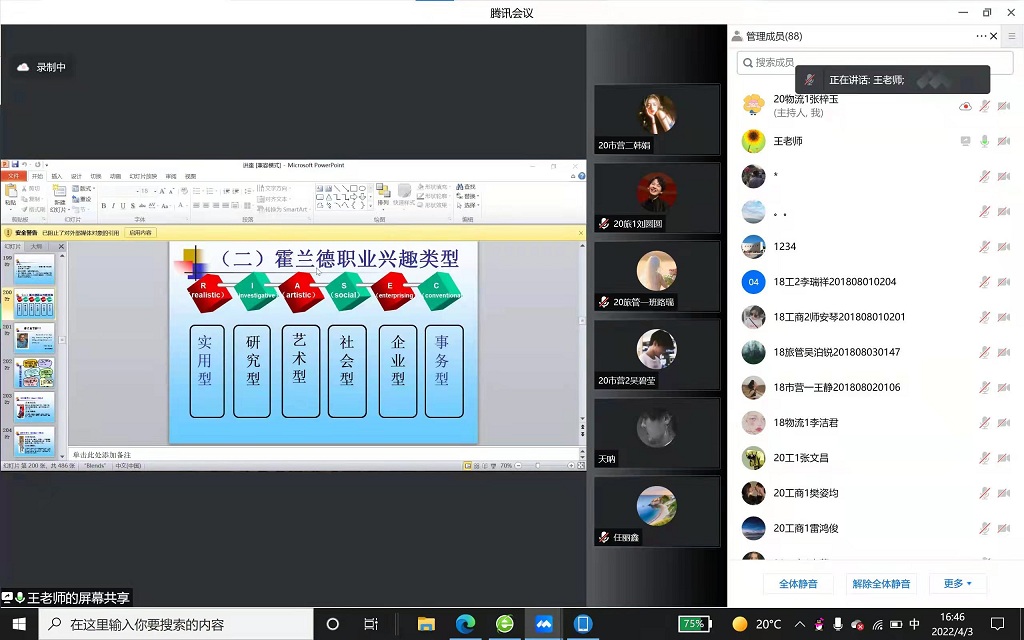The width and height of the screenshot is (1024, 640).
Task: Select member 18工2李瑞祥201808010204 in the list
Action: [x=834, y=282]
